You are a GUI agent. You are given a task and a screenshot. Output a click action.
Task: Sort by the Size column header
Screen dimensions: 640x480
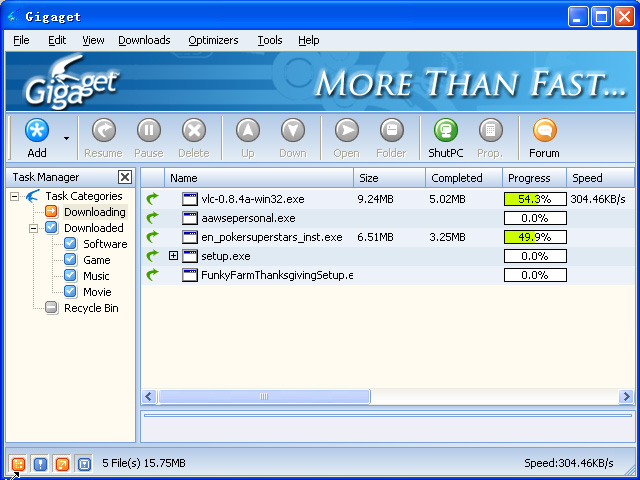(x=389, y=178)
